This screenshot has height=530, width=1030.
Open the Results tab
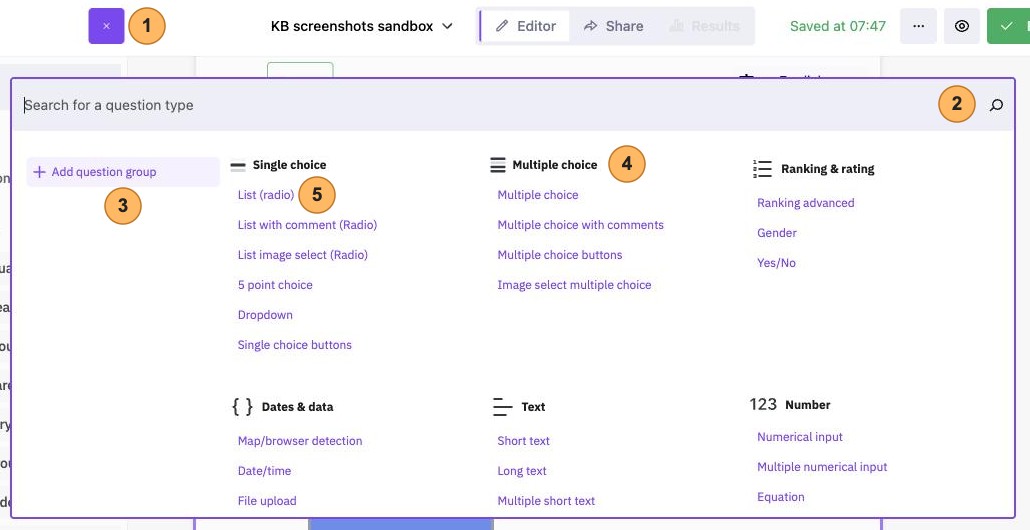tap(704, 26)
